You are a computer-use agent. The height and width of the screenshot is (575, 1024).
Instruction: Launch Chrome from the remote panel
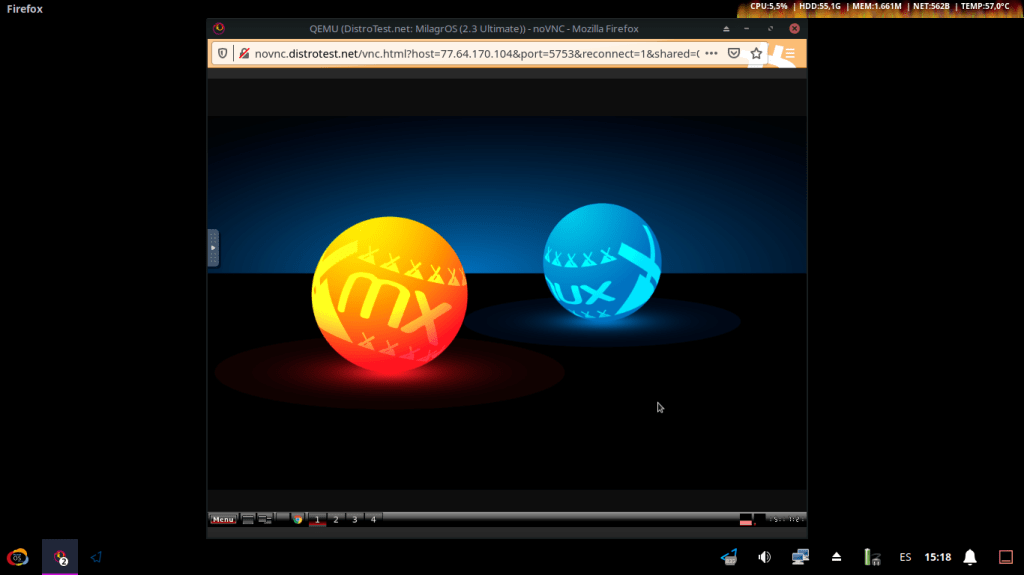click(297, 519)
